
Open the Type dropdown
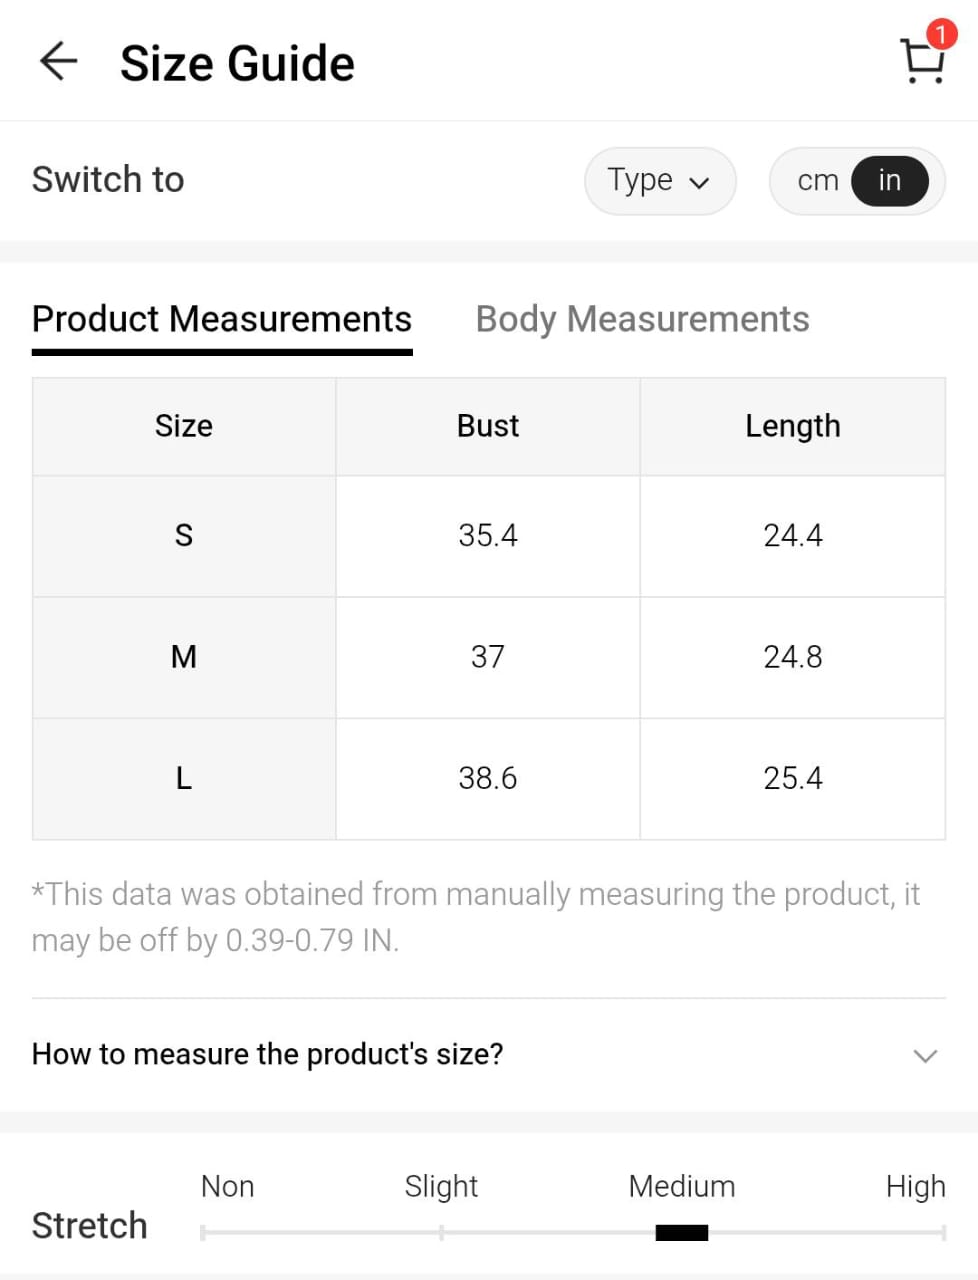(659, 181)
